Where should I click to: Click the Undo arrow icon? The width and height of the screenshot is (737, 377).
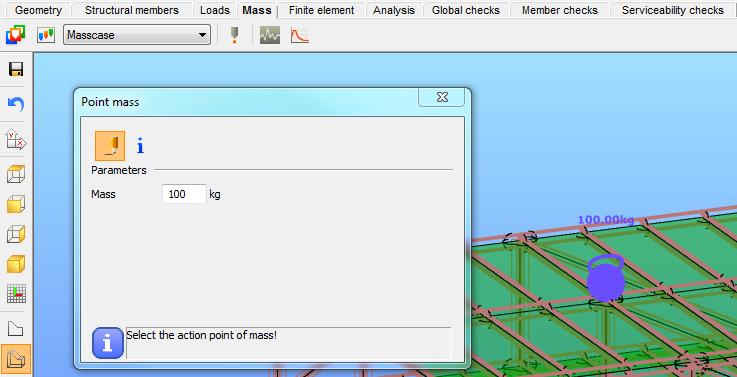[16, 104]
